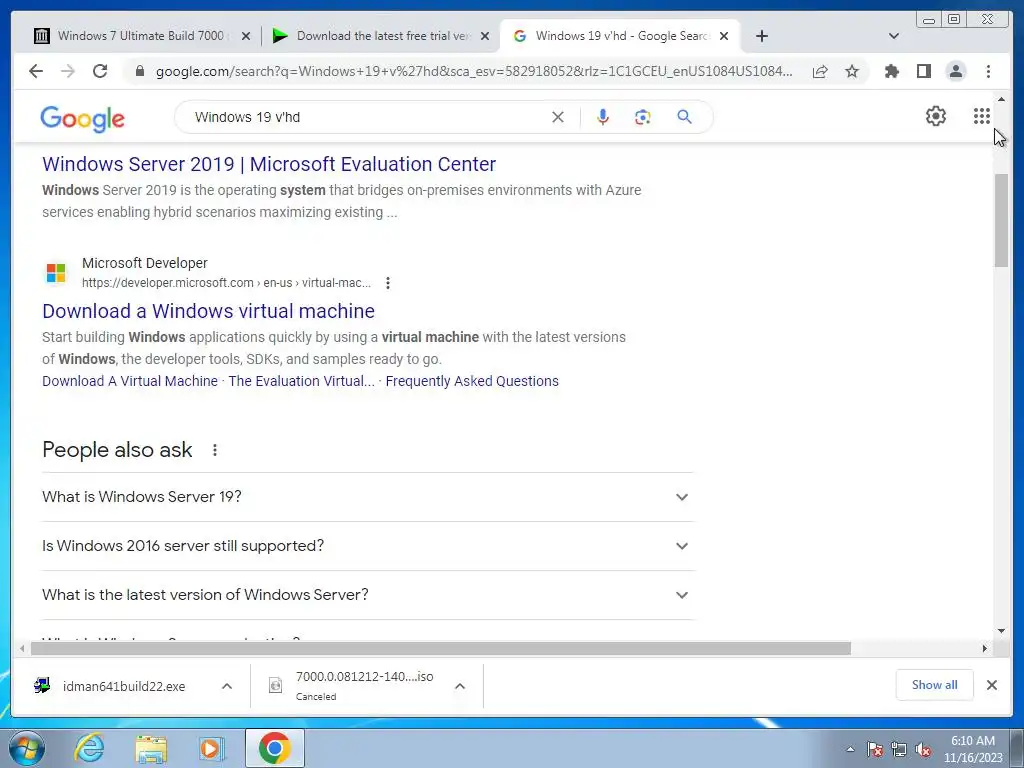Open the Google apps grid
The height and width of the screenshot is (768, 1024).
point(982,116)
